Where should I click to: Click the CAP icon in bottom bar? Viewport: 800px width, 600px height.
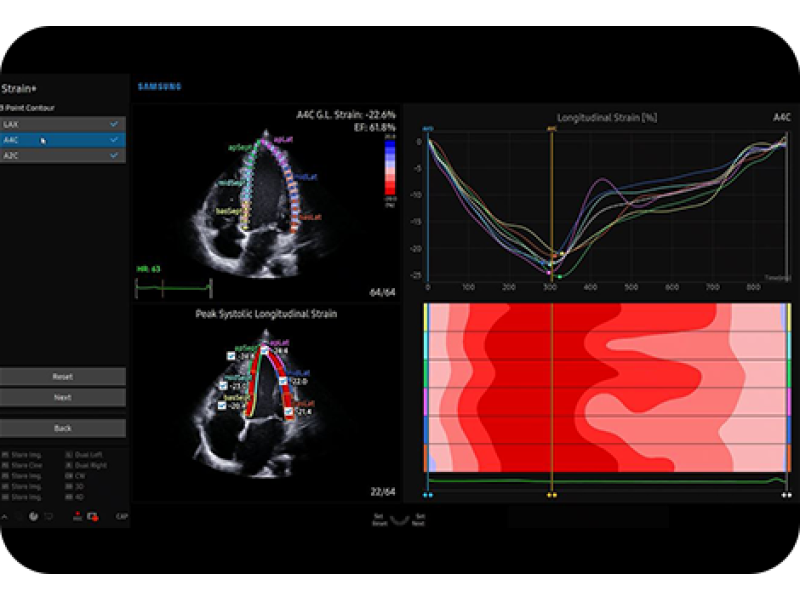(121, 517)
